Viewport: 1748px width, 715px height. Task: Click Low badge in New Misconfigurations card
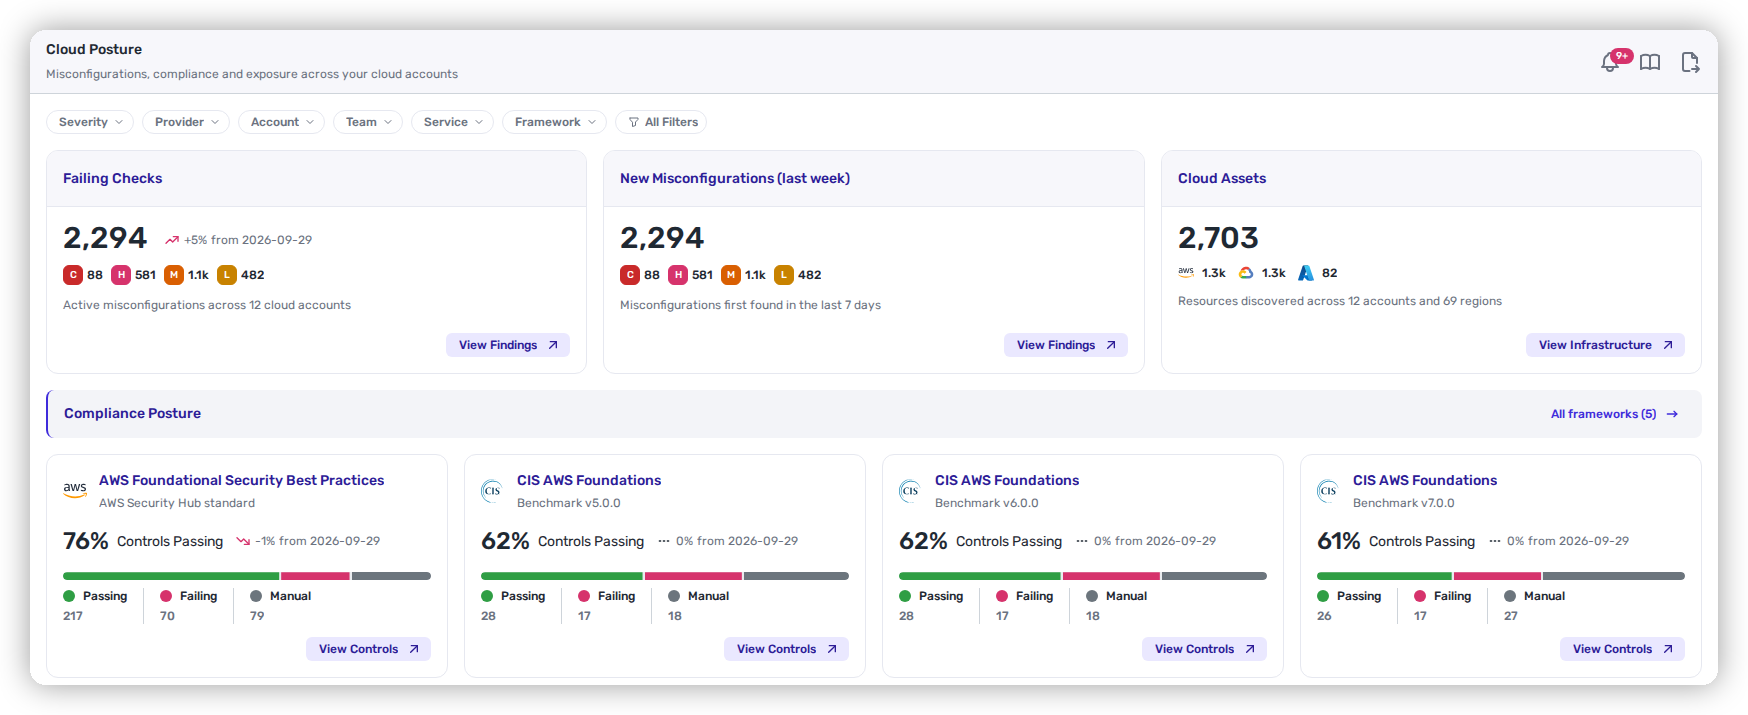point(784,275)
